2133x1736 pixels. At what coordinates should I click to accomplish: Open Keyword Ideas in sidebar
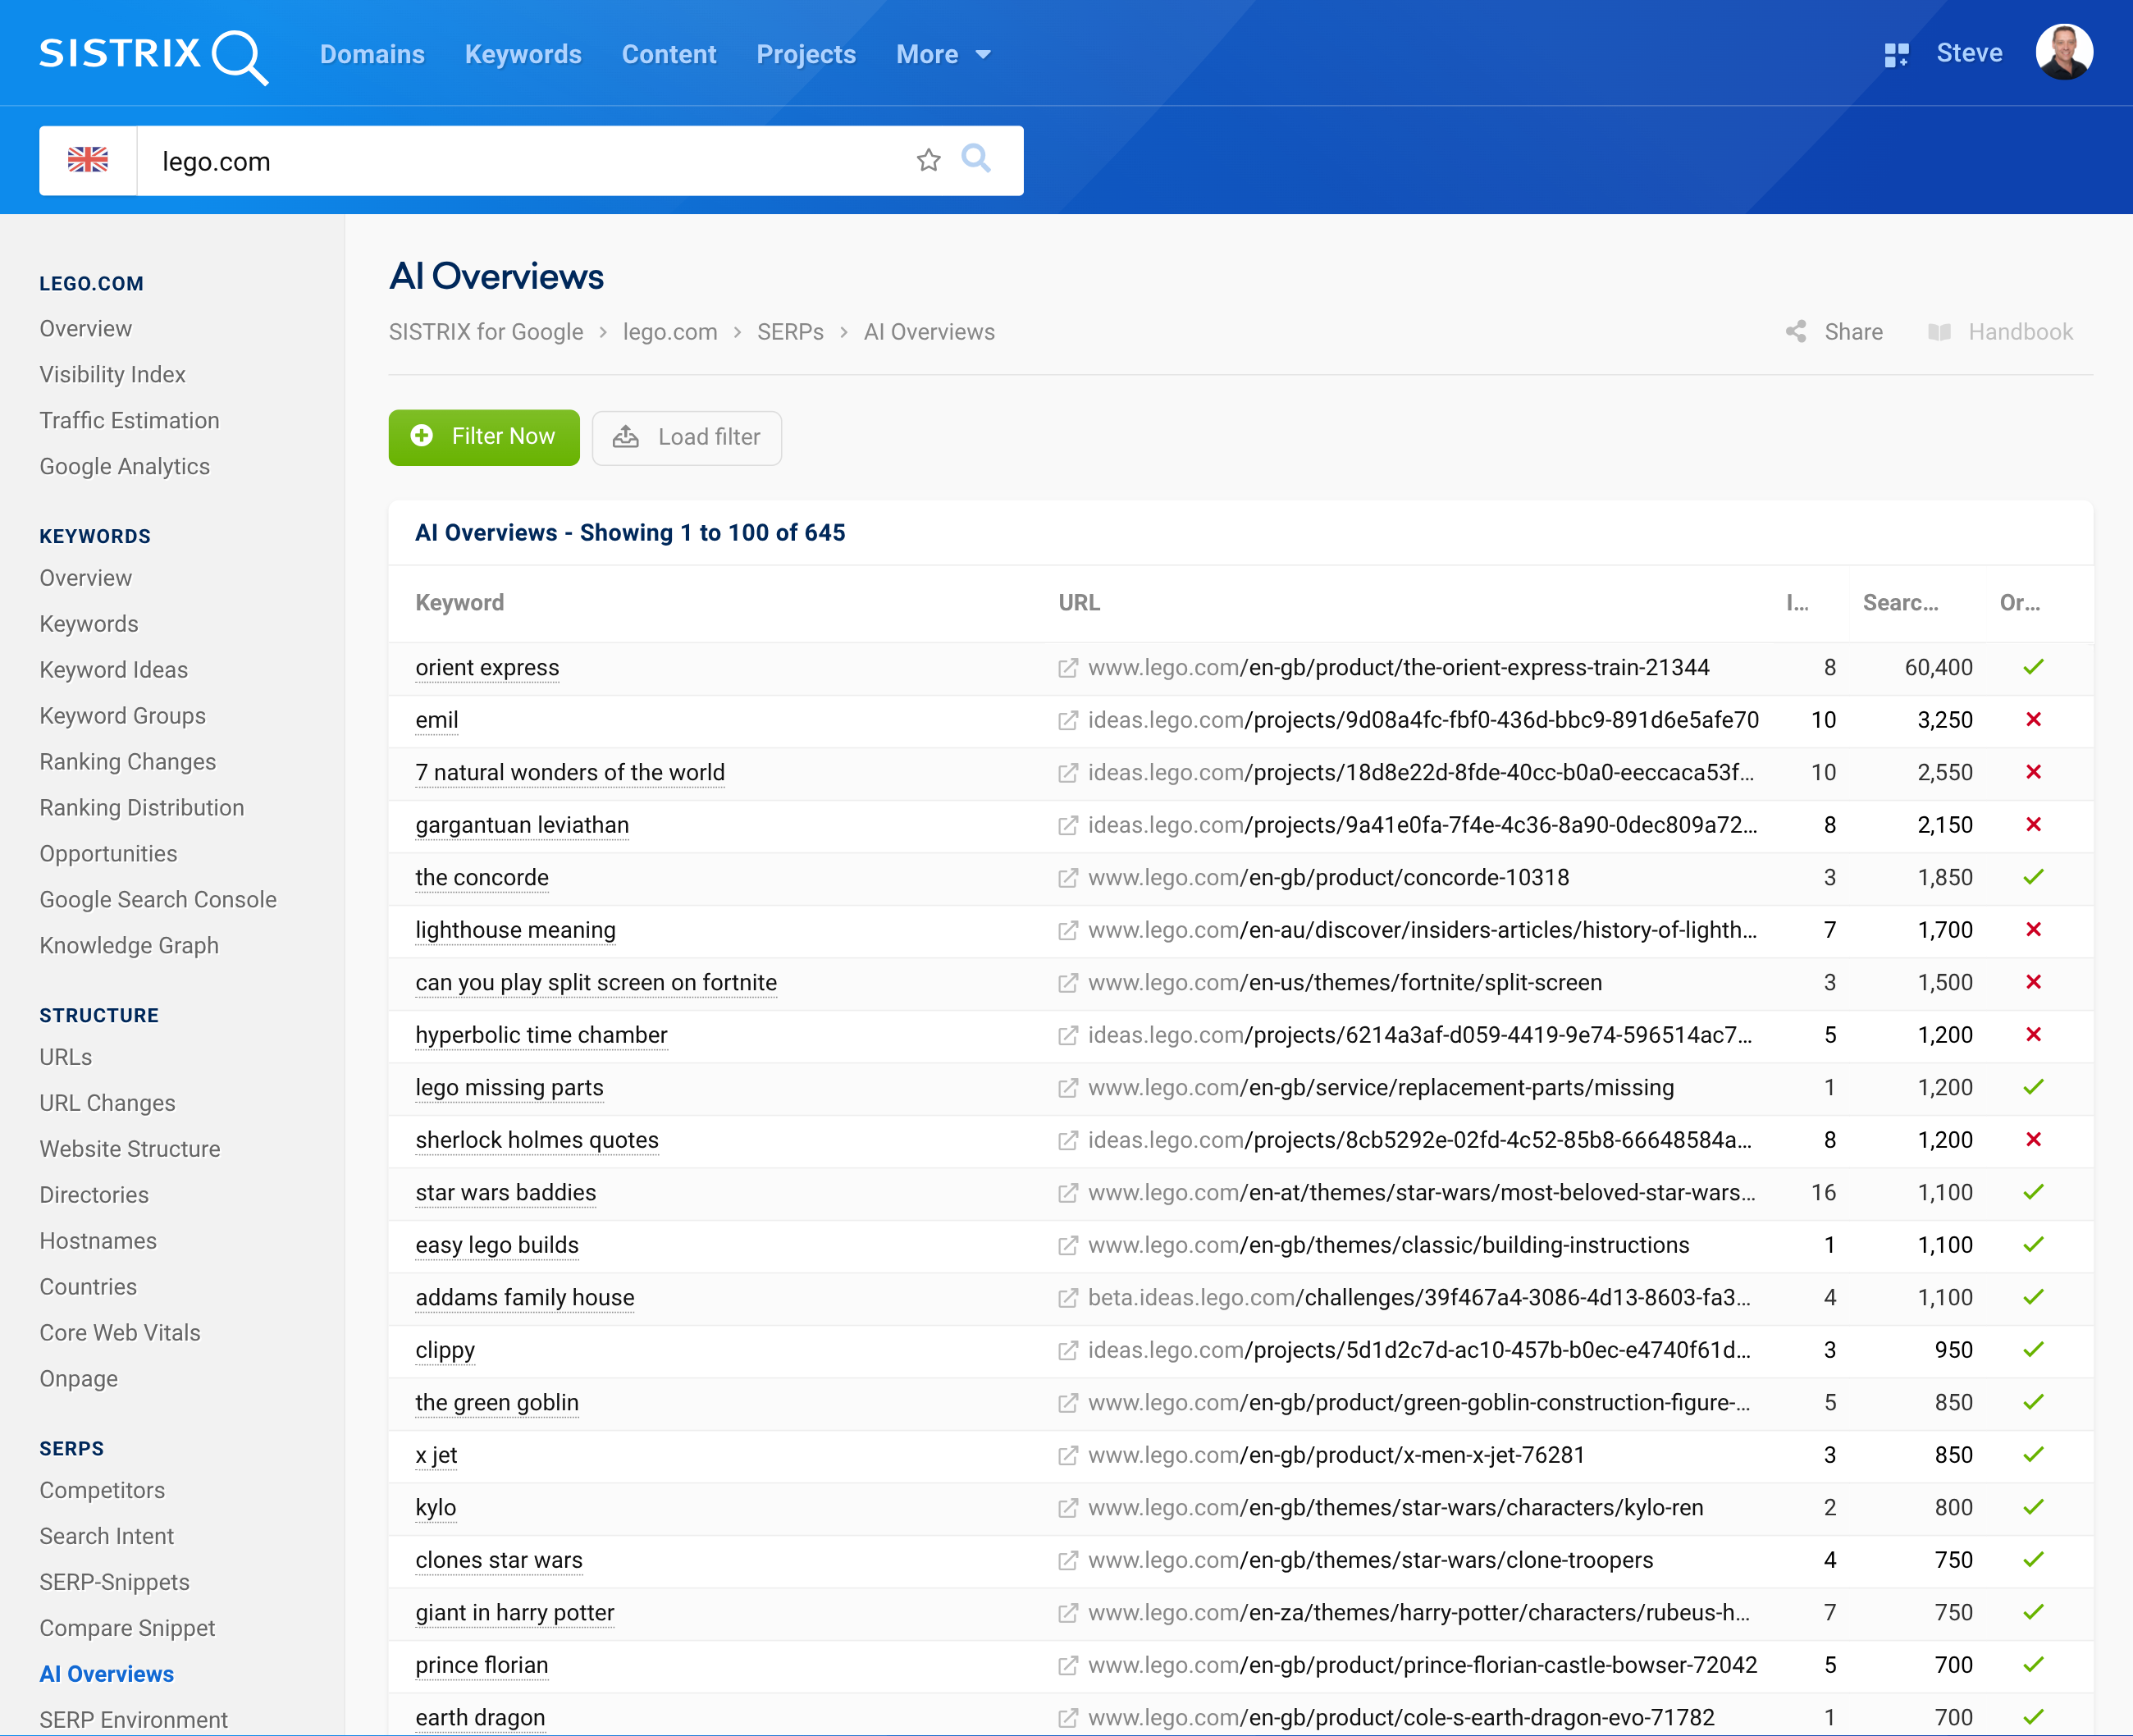(x=114, y=670)
